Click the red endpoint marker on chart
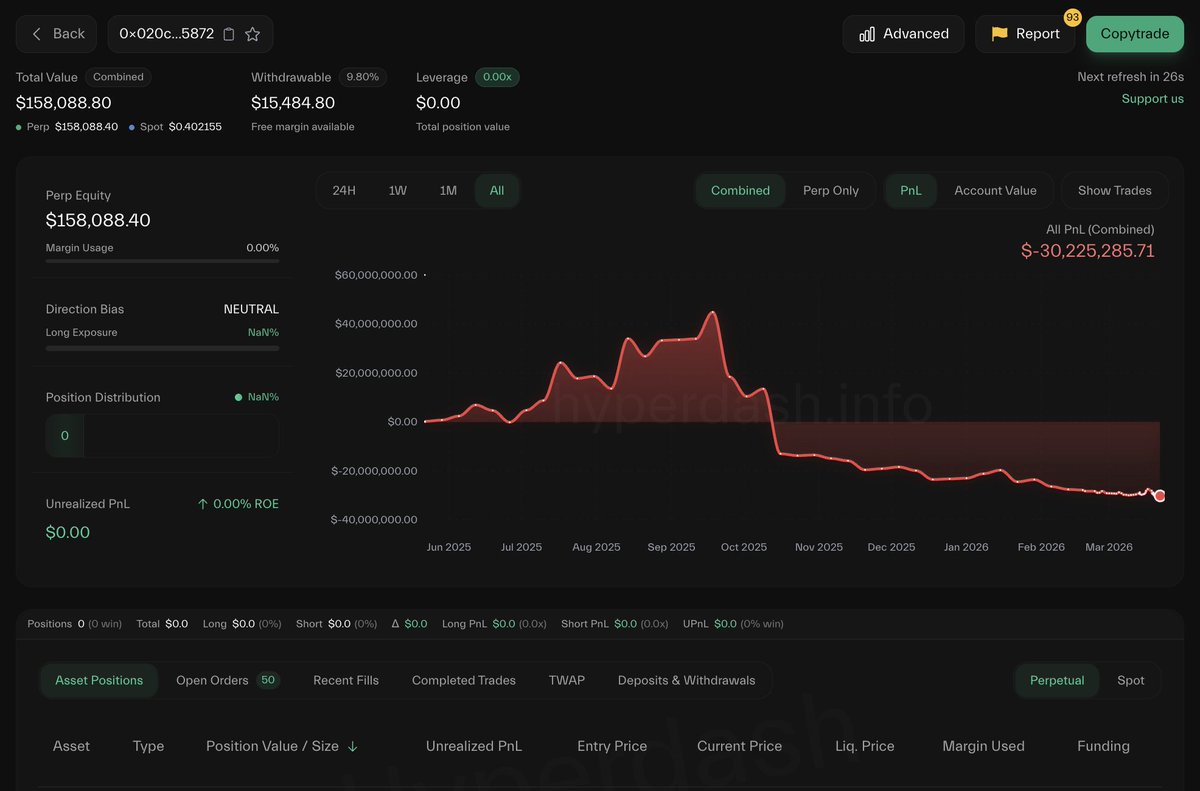The height and width of the screenshot is (791, 1200). (1159, 496)
